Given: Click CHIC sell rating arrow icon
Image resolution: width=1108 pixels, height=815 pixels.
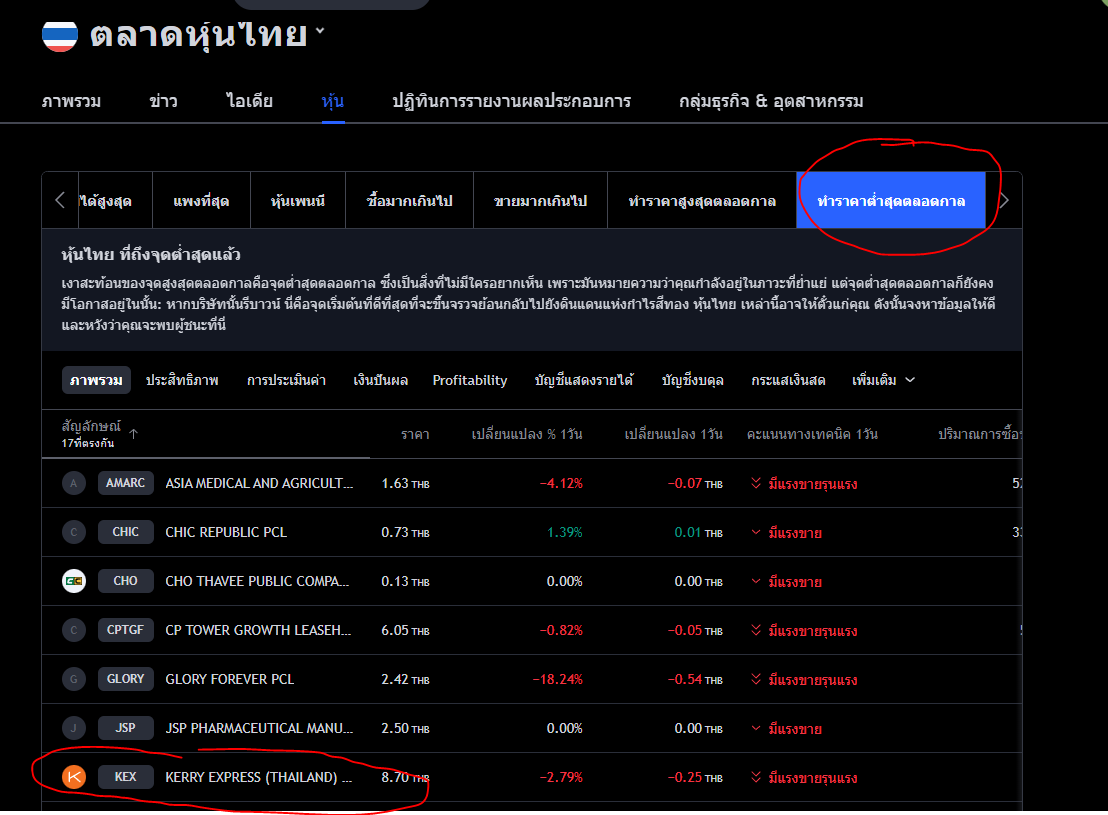Looking at the screenshot, I should 755,532.
